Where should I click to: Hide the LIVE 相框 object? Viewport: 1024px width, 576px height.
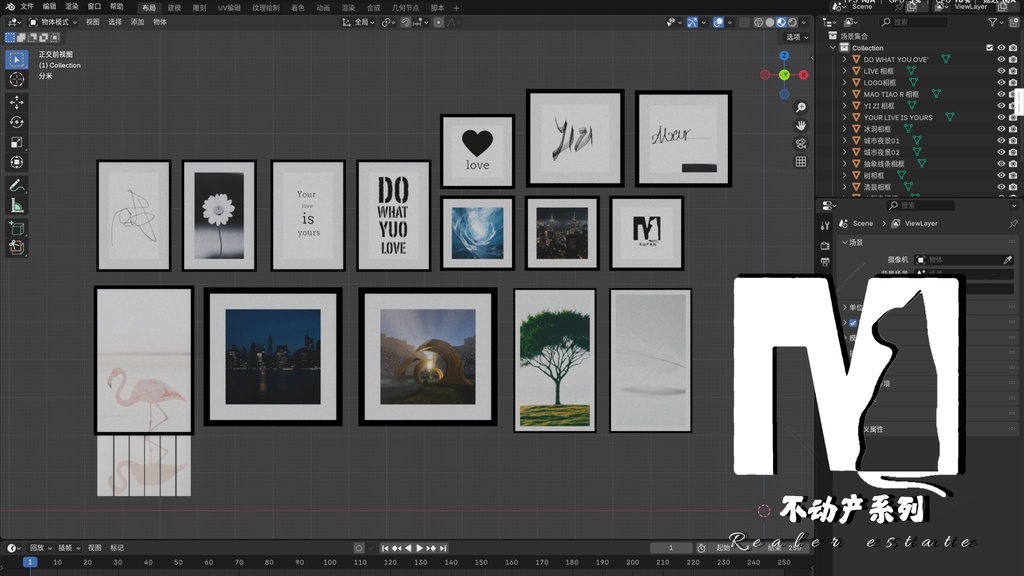(1001, 71)
